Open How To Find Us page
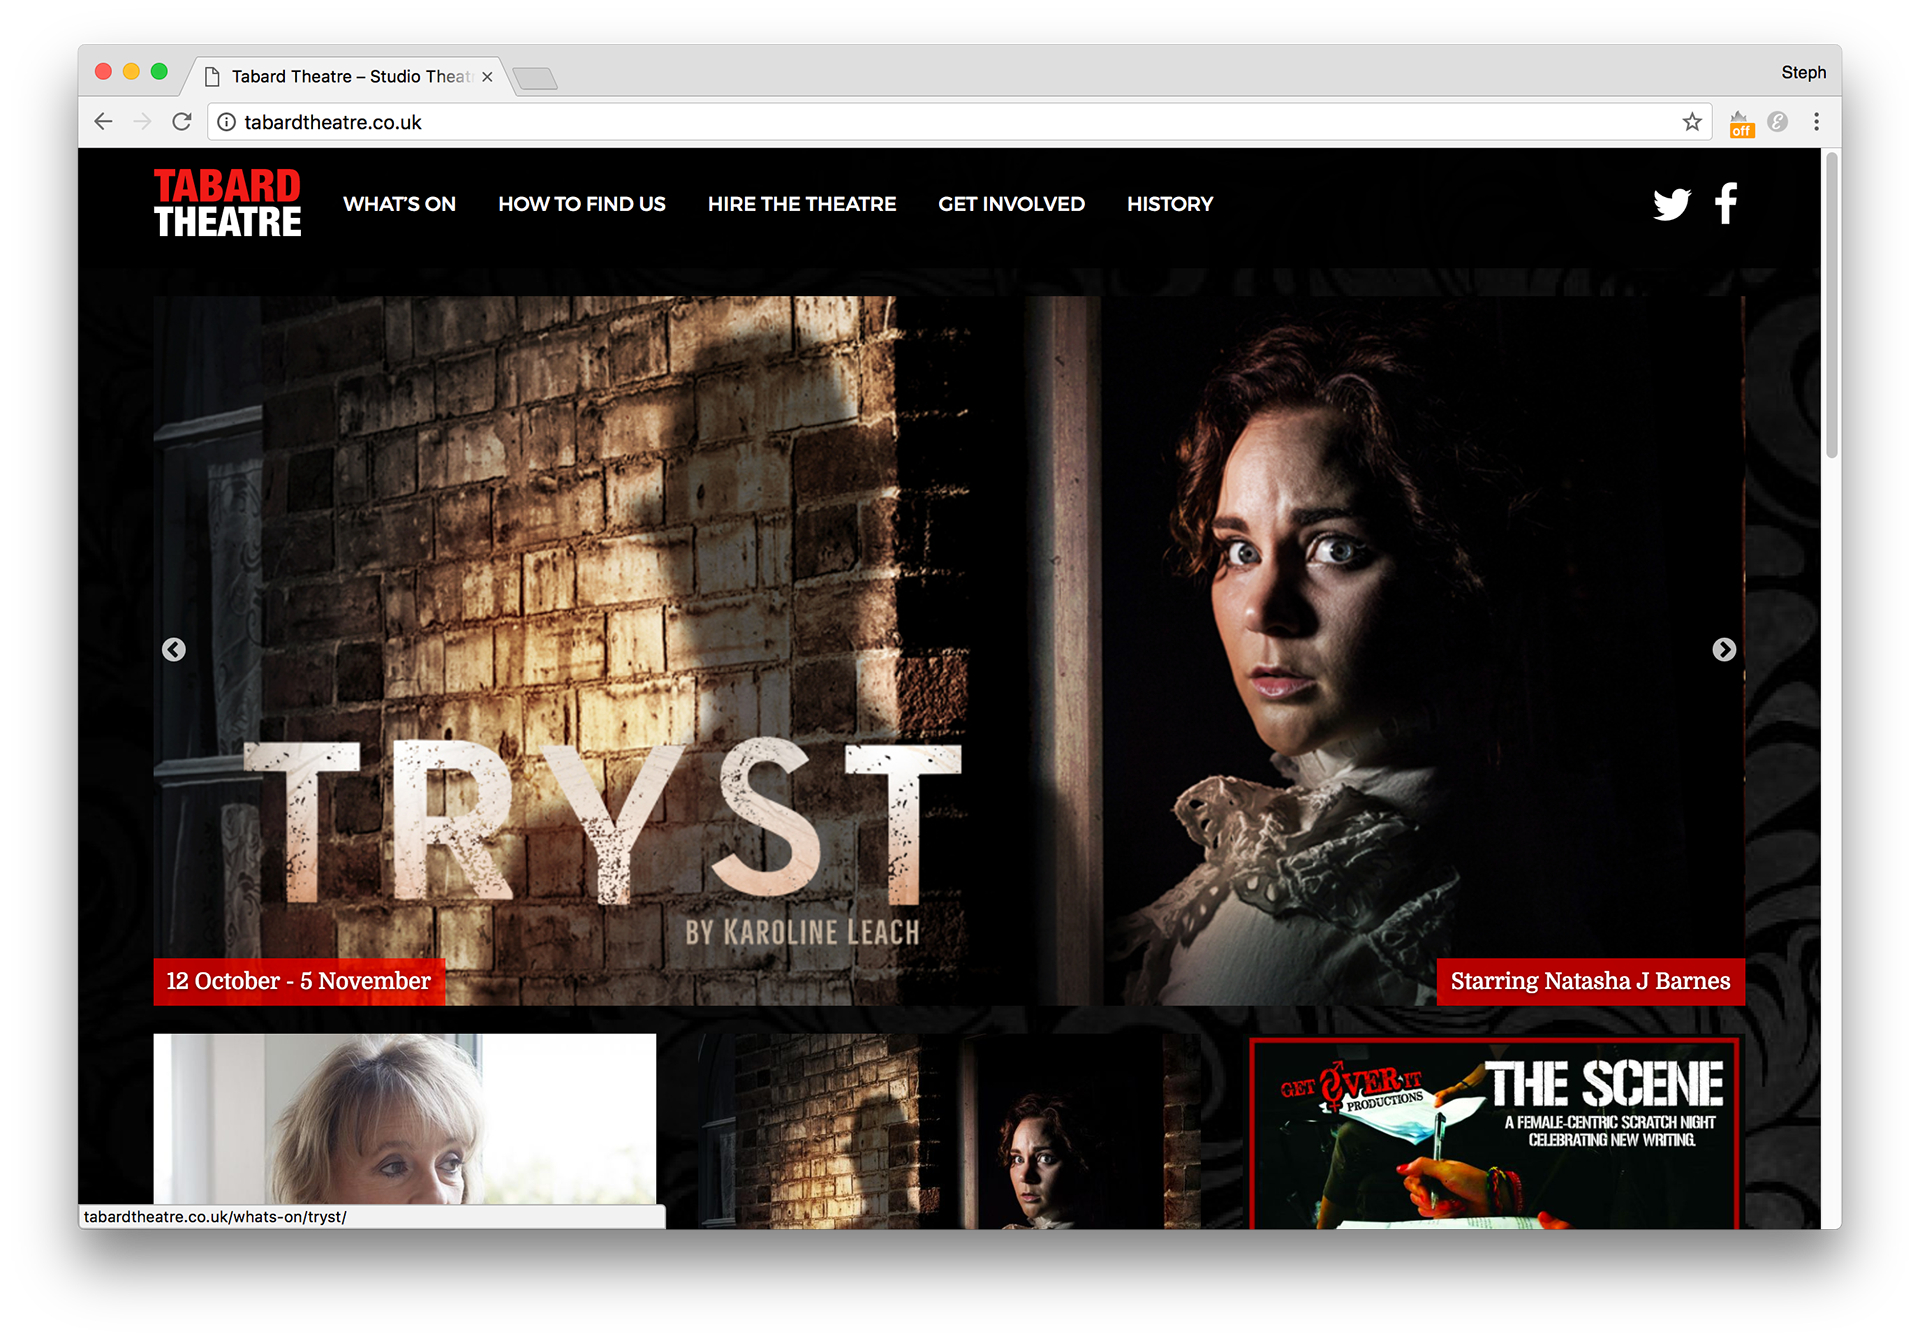This screenshot has width=1920, height=1341. [582, 204]
